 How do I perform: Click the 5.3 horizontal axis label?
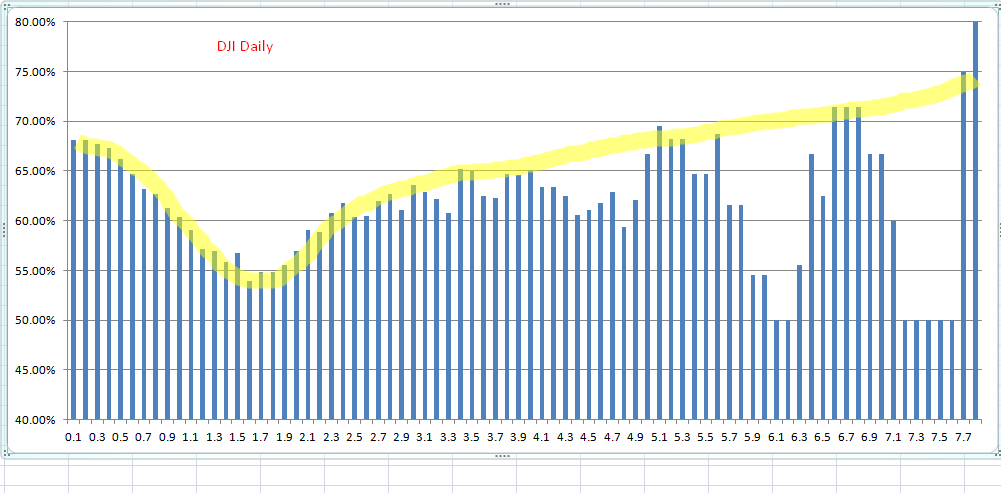[683, 437]
